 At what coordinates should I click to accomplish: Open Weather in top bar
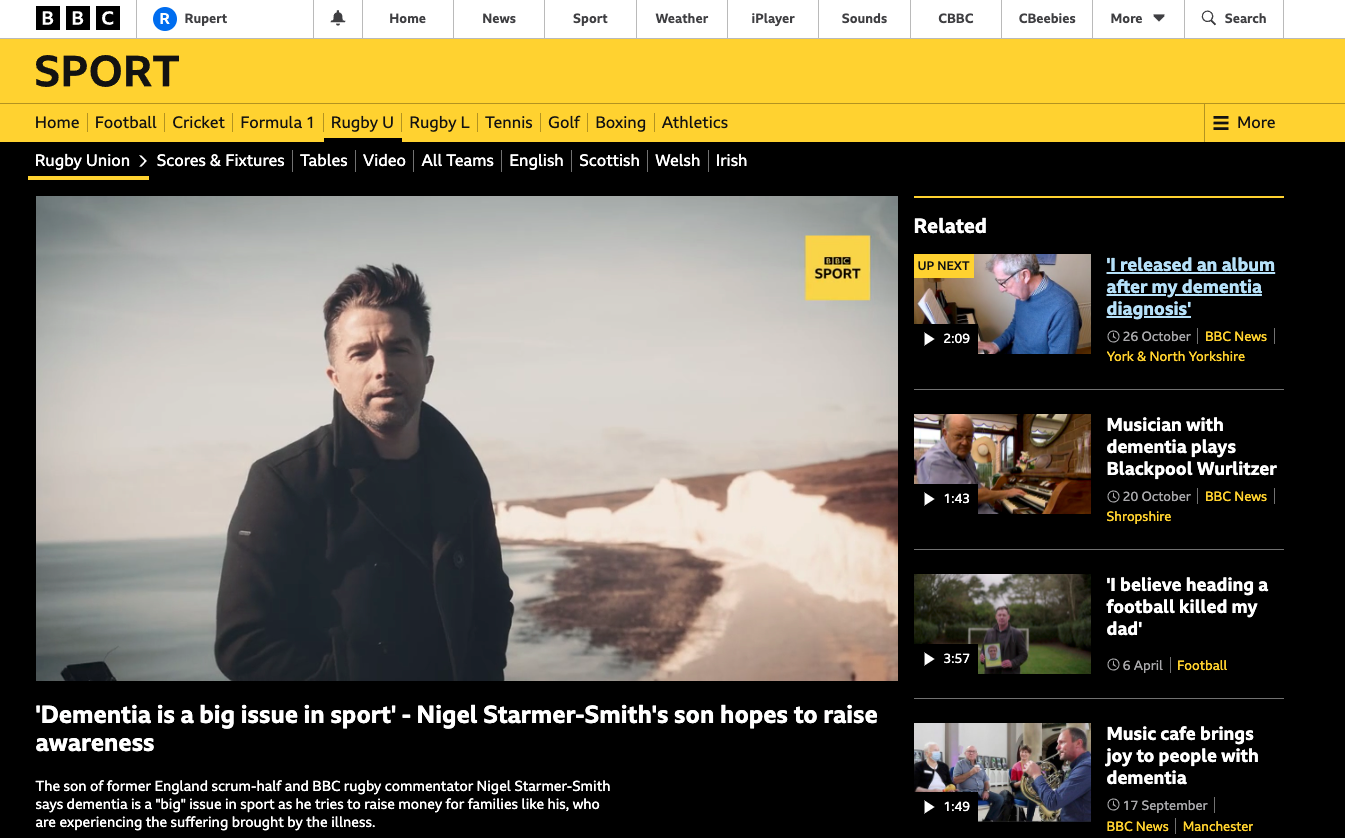tap(682, 18)
